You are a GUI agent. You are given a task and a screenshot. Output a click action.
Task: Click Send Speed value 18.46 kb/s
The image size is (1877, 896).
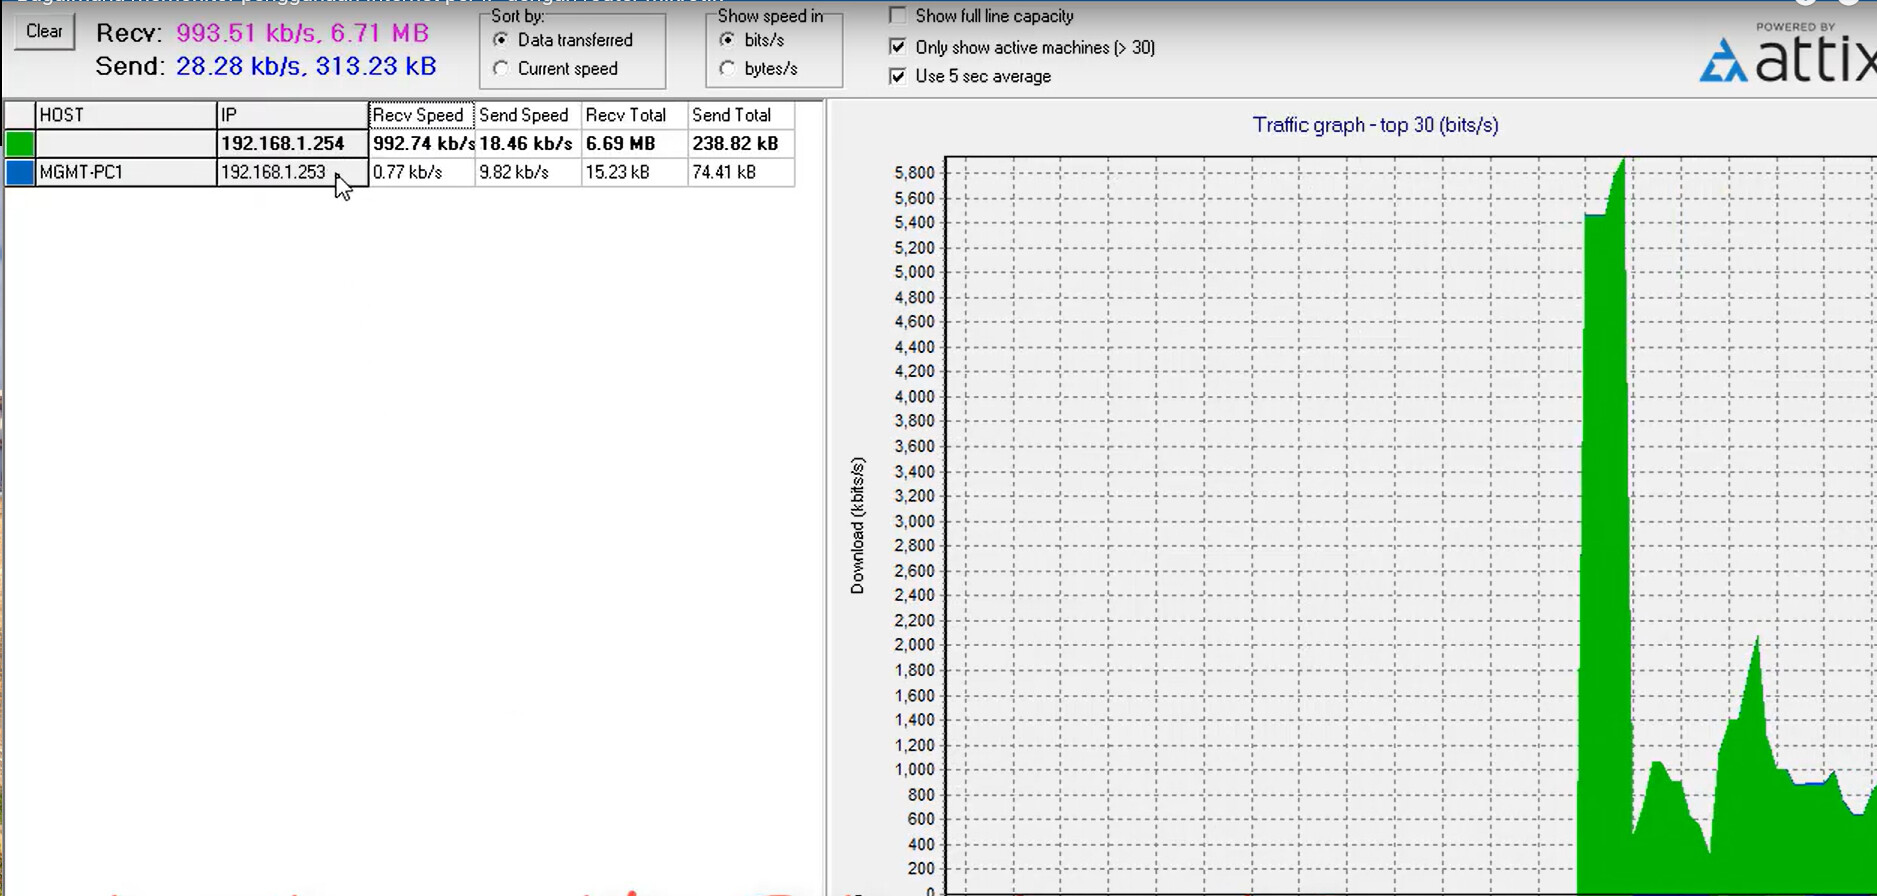click(x=528, y=144)
